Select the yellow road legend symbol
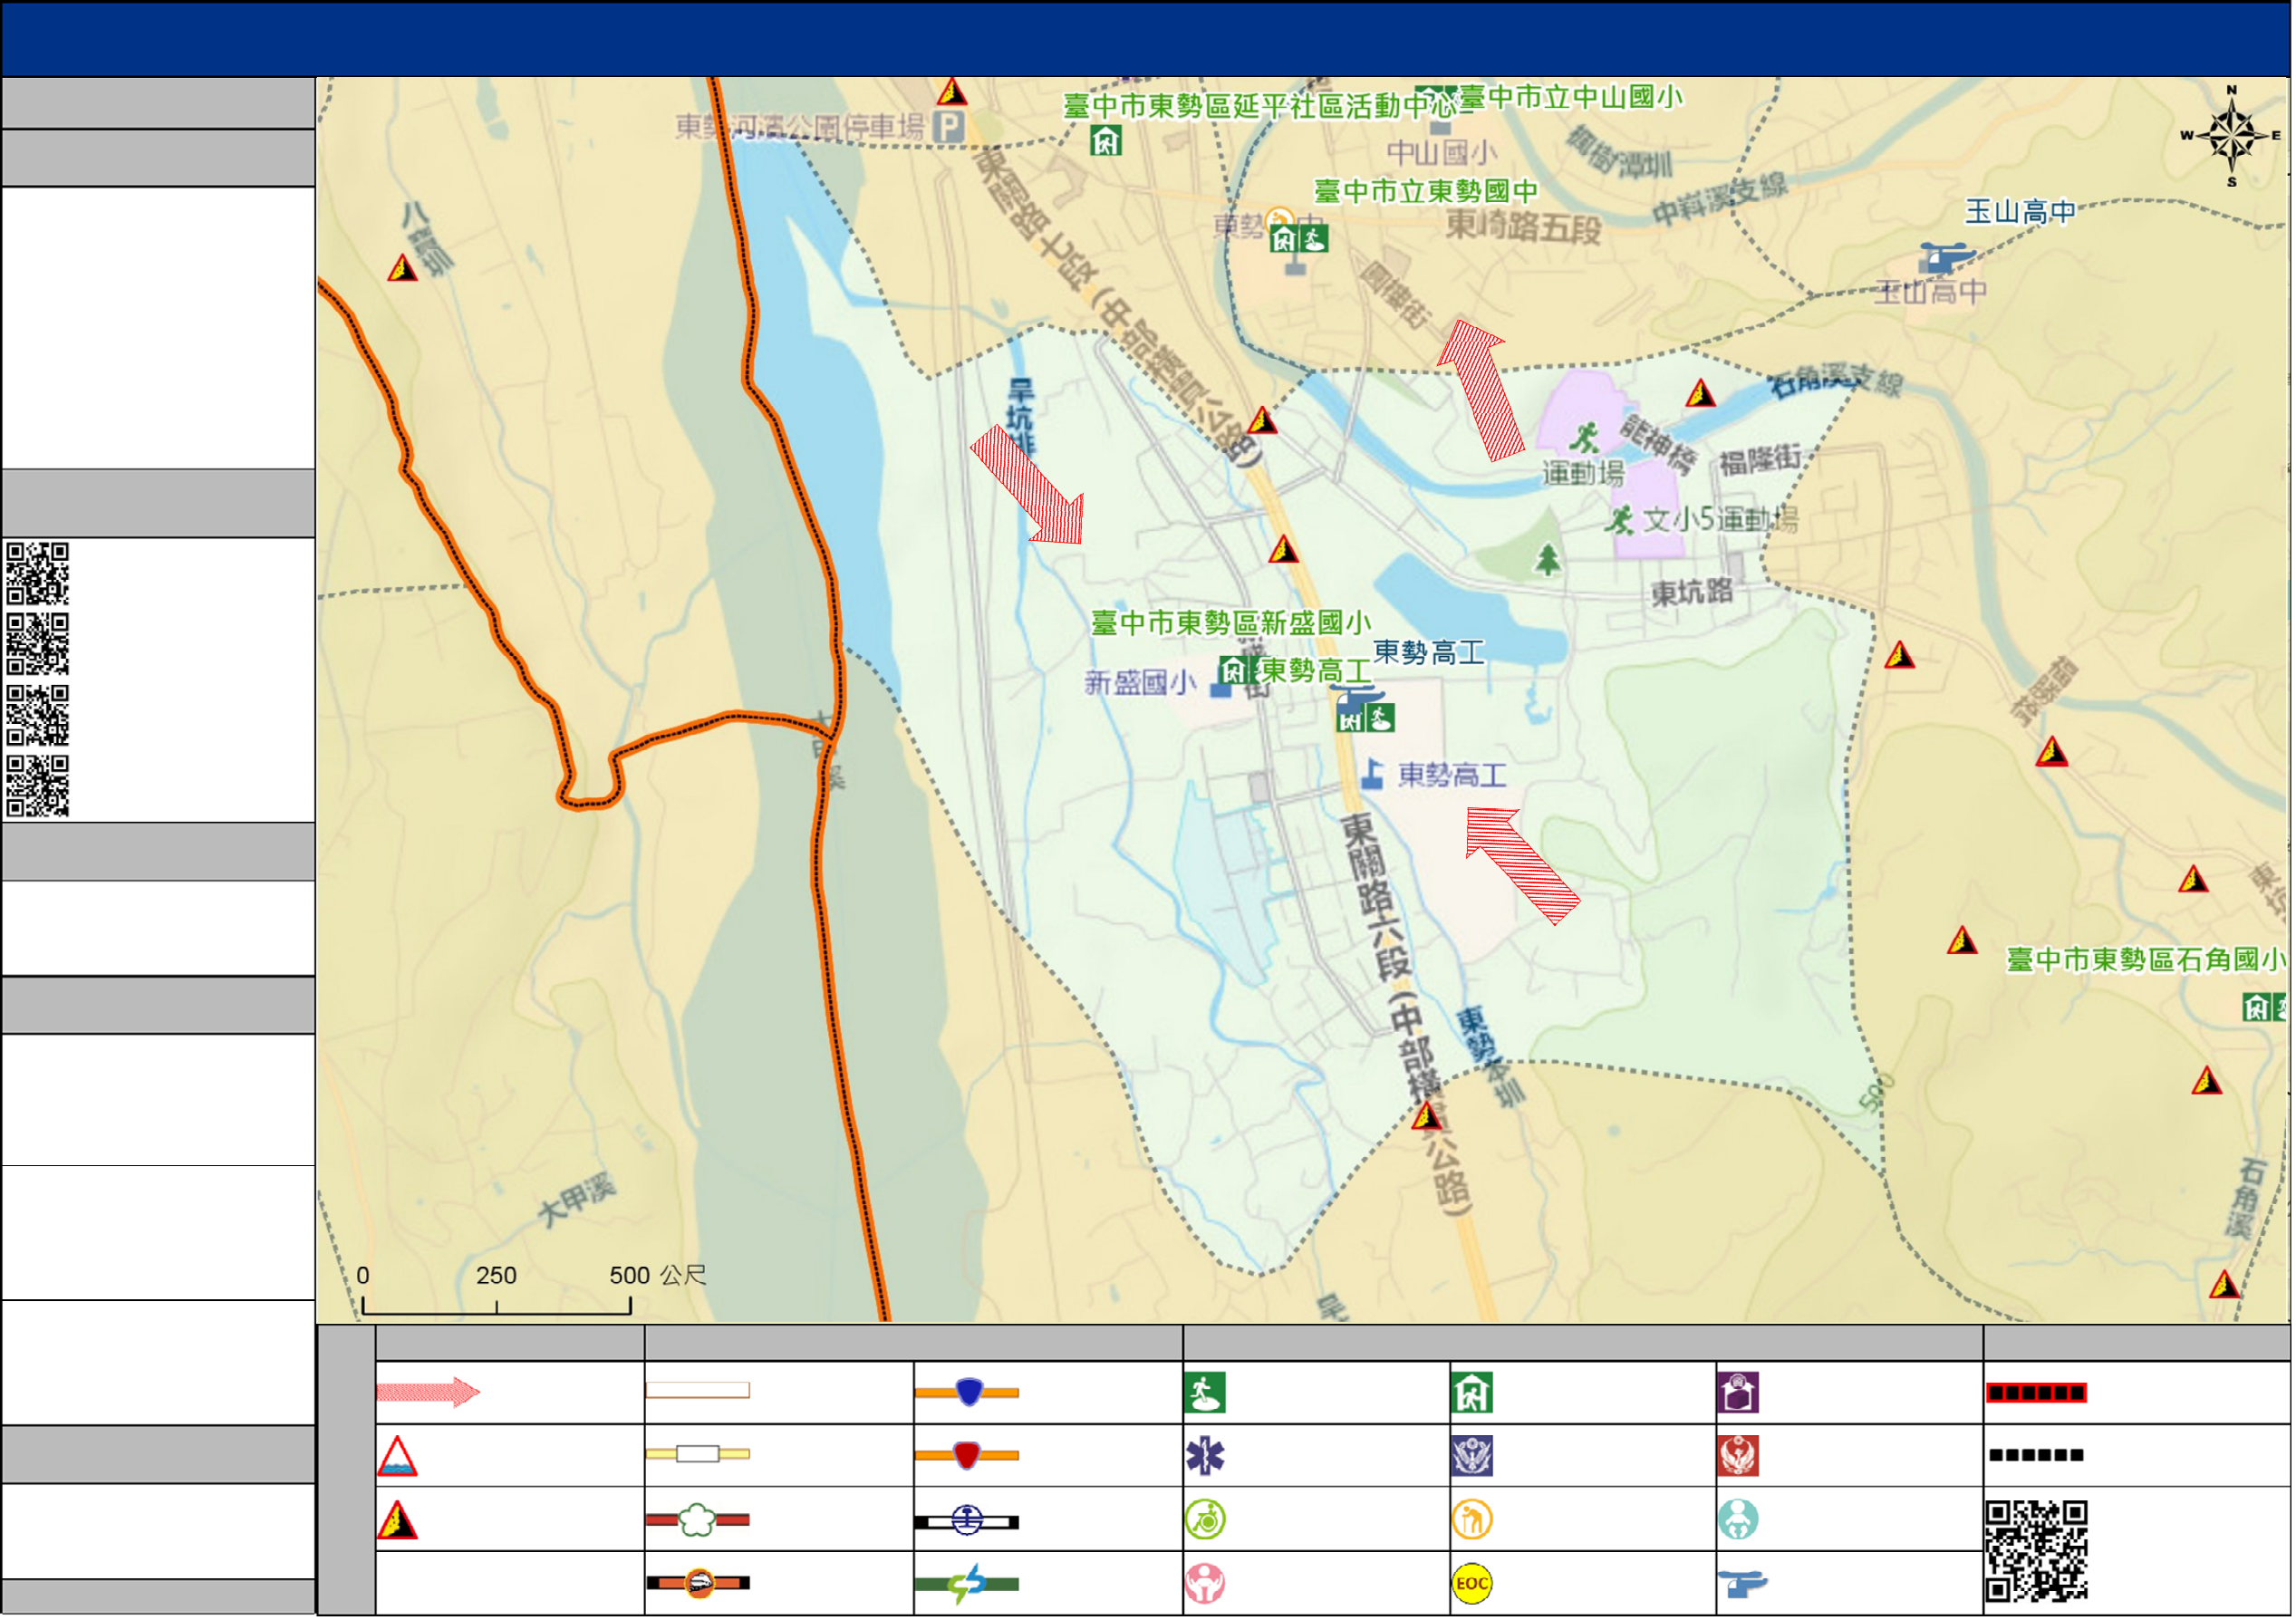Image resolution: width=2296 pixels, height=1620 pixels. point(698,1455)
